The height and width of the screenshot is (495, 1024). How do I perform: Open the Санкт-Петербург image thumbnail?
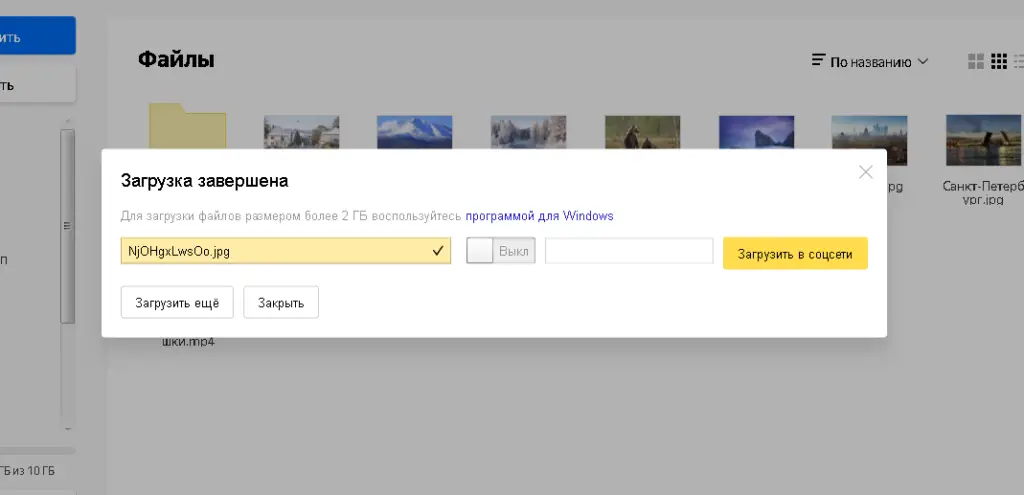983,138
